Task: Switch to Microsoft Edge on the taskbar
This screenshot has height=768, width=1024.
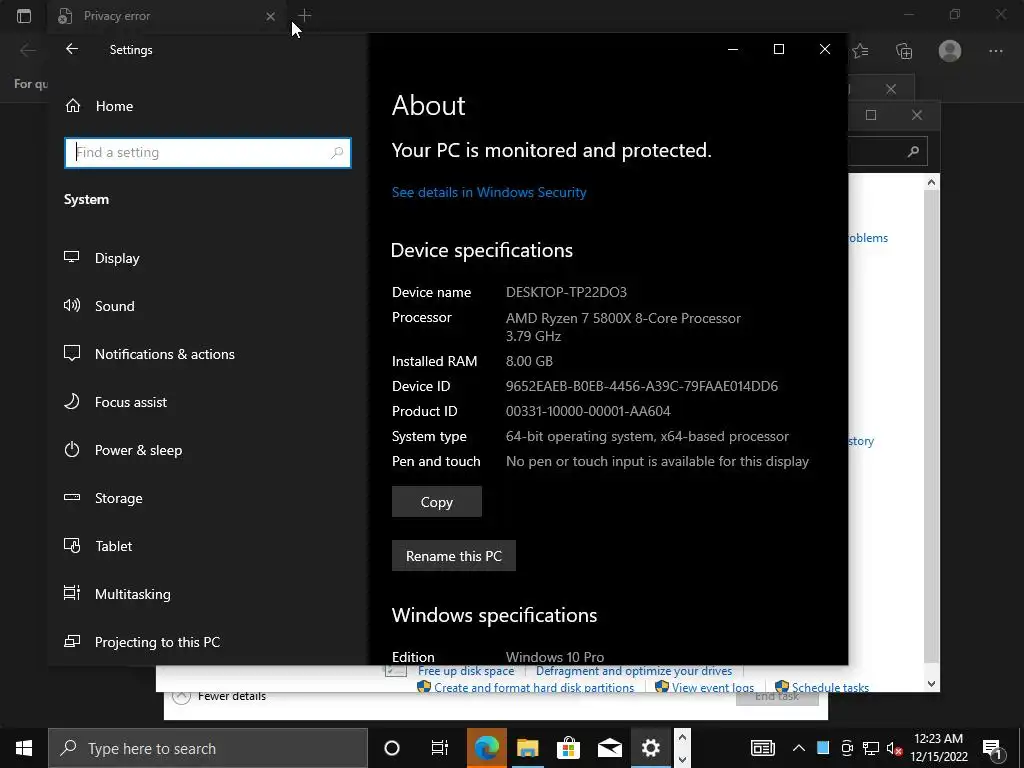Action: pos(487,748)
